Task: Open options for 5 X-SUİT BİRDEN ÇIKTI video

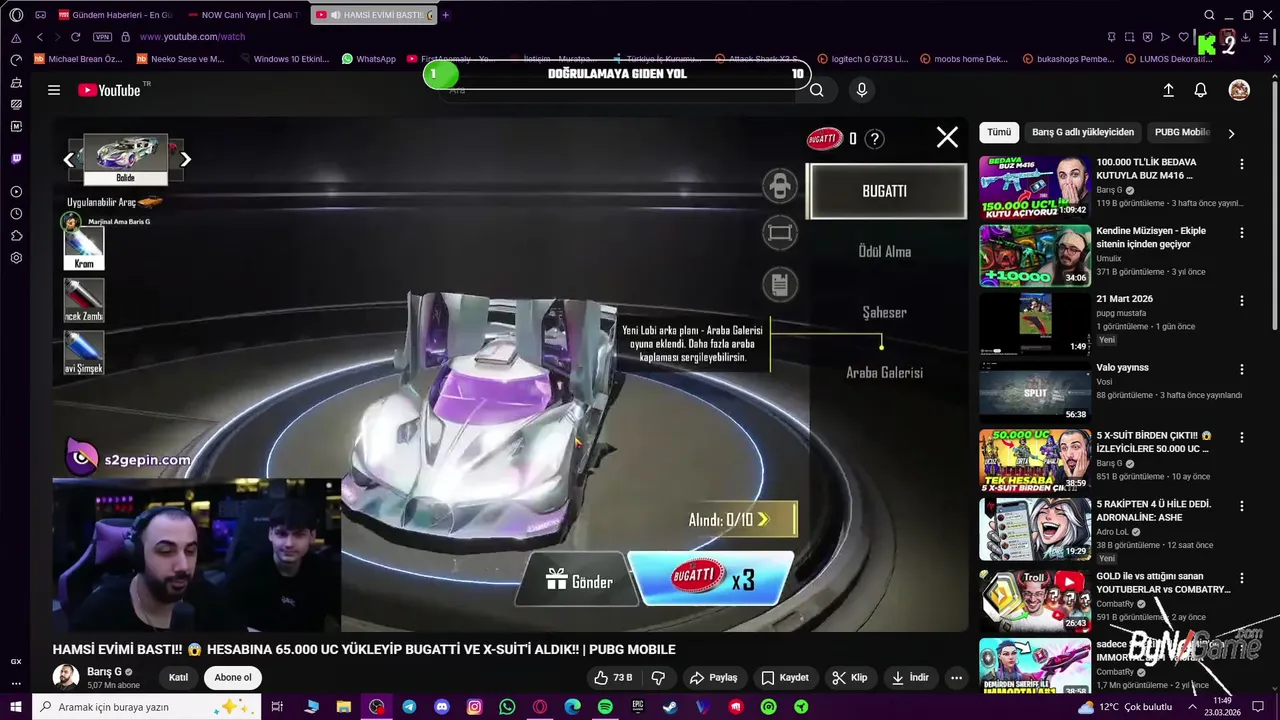Action: click(1242, 438)
